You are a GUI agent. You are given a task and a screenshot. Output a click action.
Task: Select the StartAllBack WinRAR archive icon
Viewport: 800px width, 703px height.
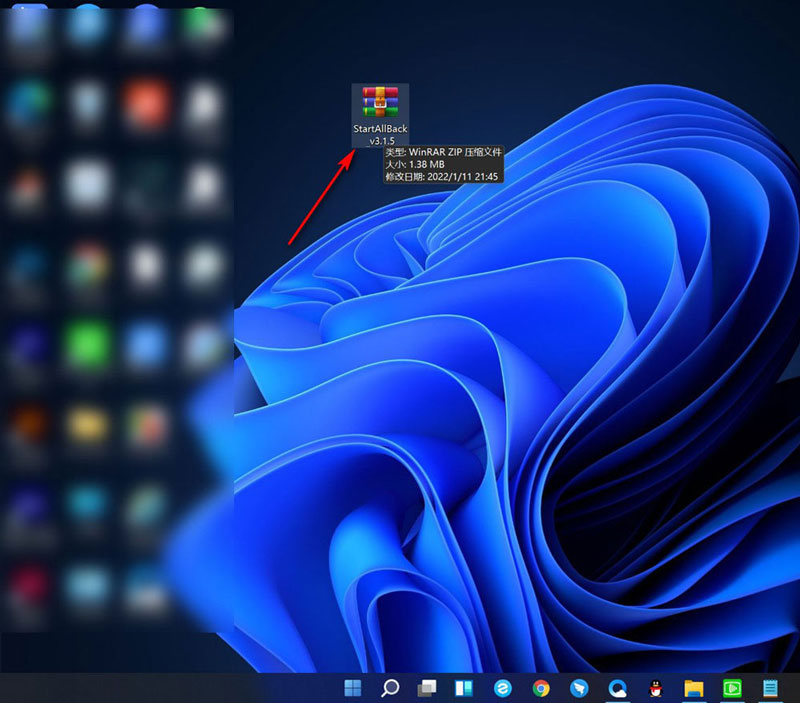coord(381,103)
